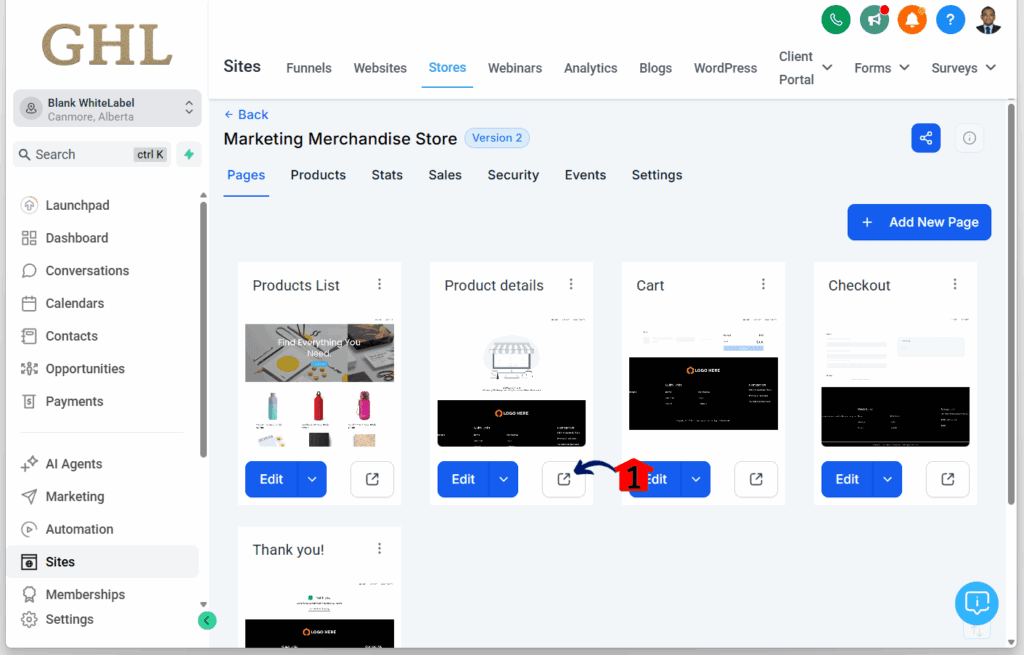This screenshot has width=1024, height=655.
Task: Click the blue share store button
Action: pyautogui.click(x=925, y=138)
